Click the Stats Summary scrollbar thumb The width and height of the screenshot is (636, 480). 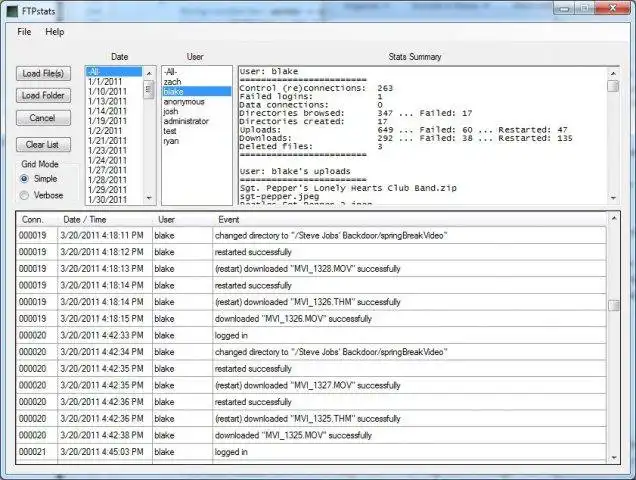point(613,86)
